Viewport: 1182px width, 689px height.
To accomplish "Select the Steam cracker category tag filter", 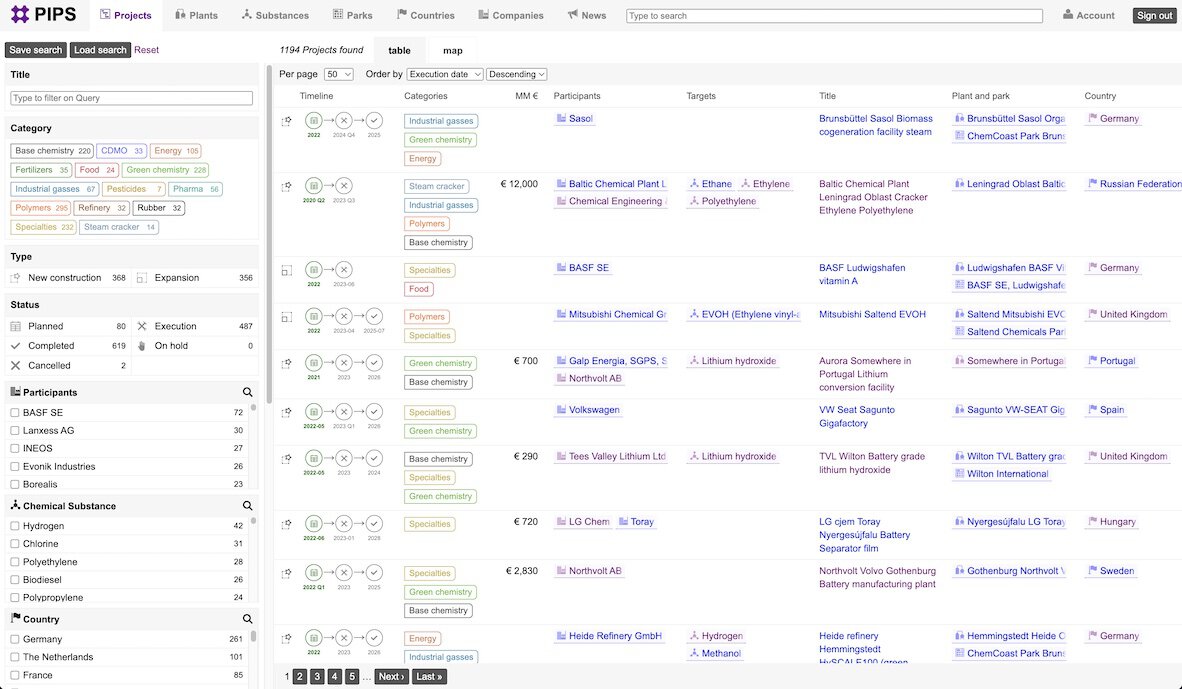I will point(118,227).
